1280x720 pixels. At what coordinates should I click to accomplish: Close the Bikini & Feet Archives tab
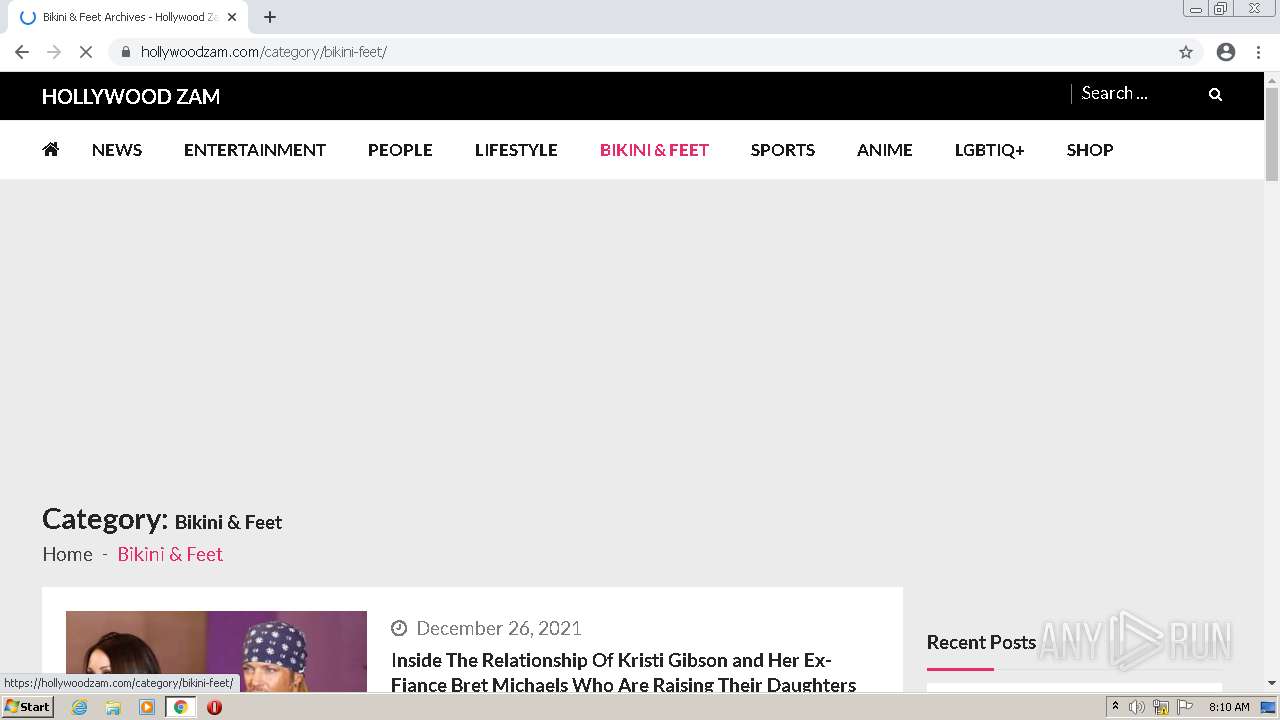(x=232, y=17)
